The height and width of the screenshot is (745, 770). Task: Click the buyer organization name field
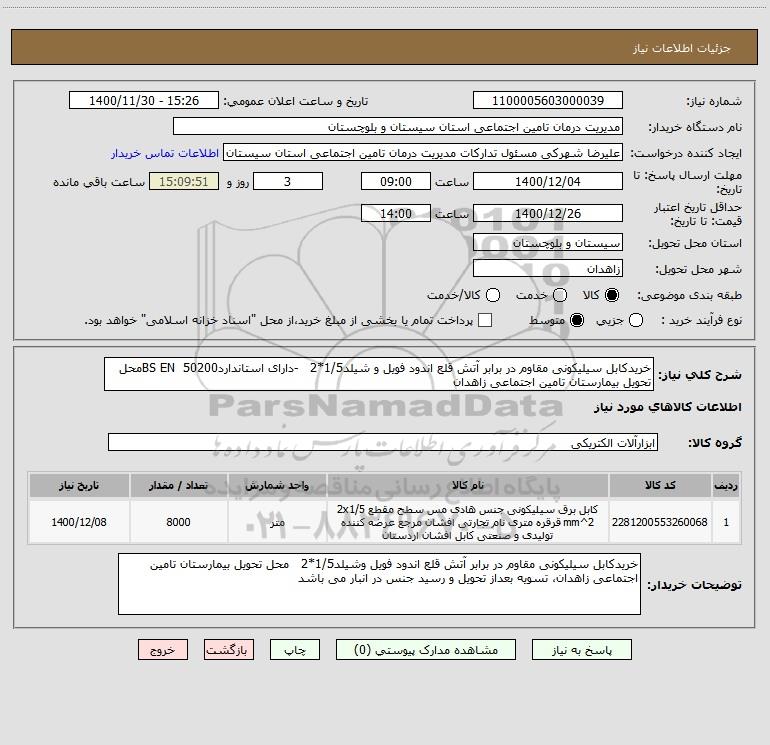point(398,126)
